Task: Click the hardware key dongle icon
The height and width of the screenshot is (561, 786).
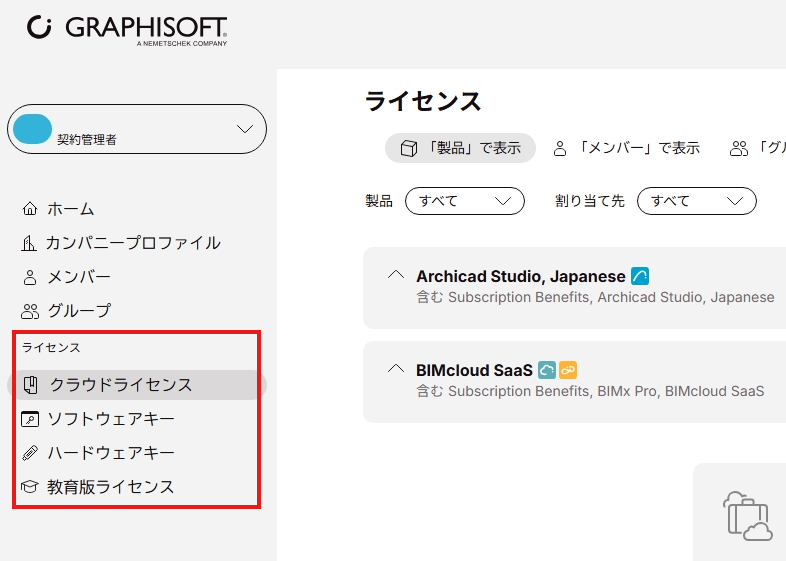Action: [x=30, y=453]
